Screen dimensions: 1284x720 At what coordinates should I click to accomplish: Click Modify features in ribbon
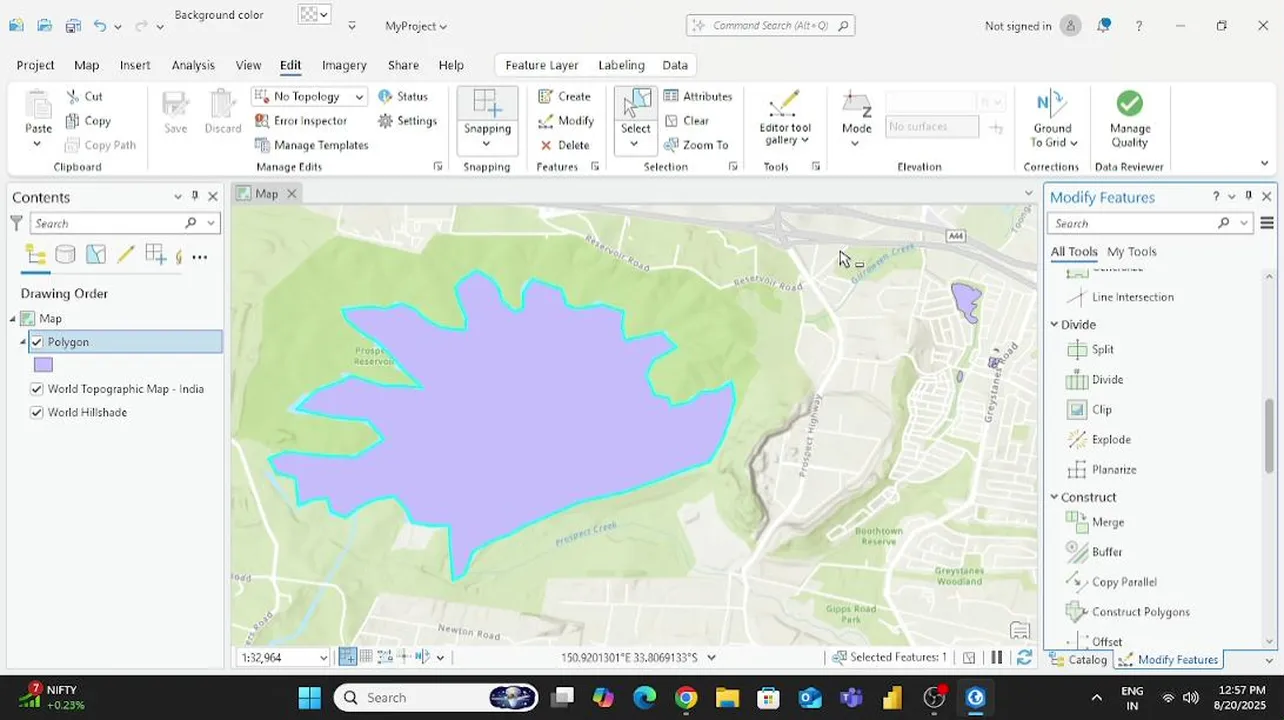(x=566, y=120)
